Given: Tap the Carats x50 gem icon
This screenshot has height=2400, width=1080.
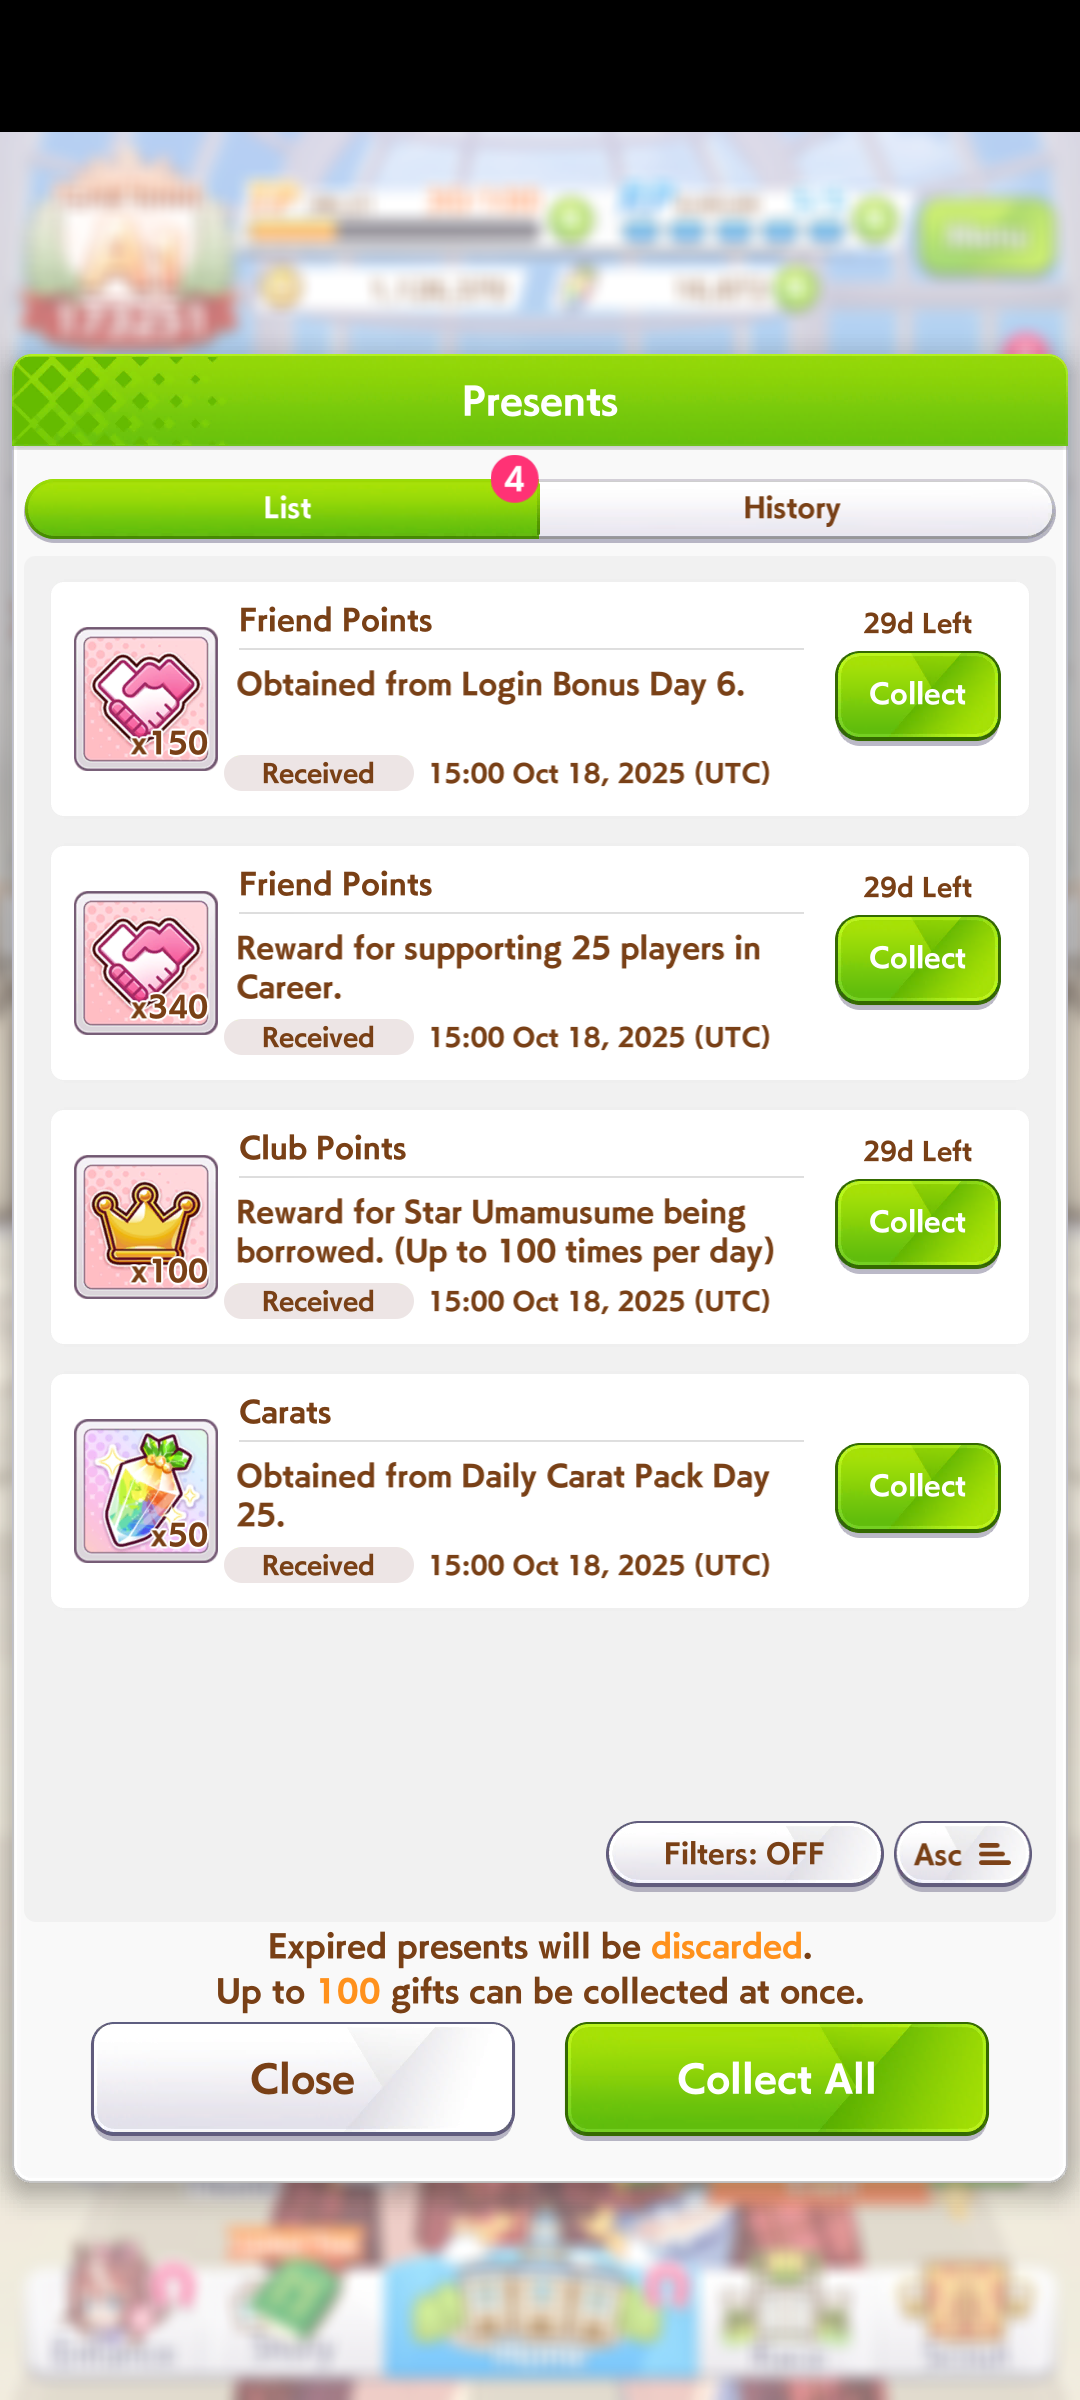Looking at the screenshot, I should 146,1491.
